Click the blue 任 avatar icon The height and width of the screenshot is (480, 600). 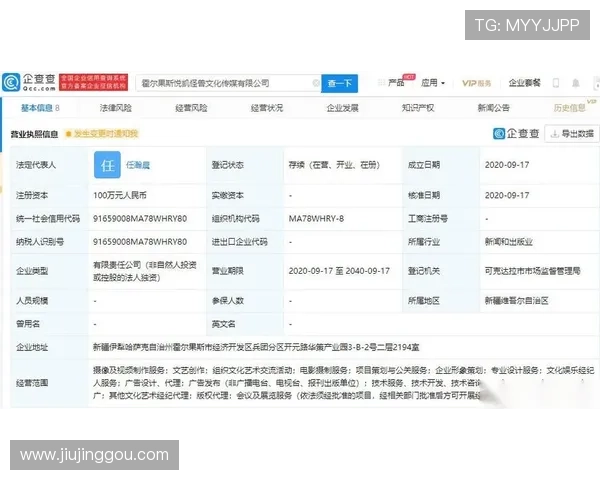107,165
